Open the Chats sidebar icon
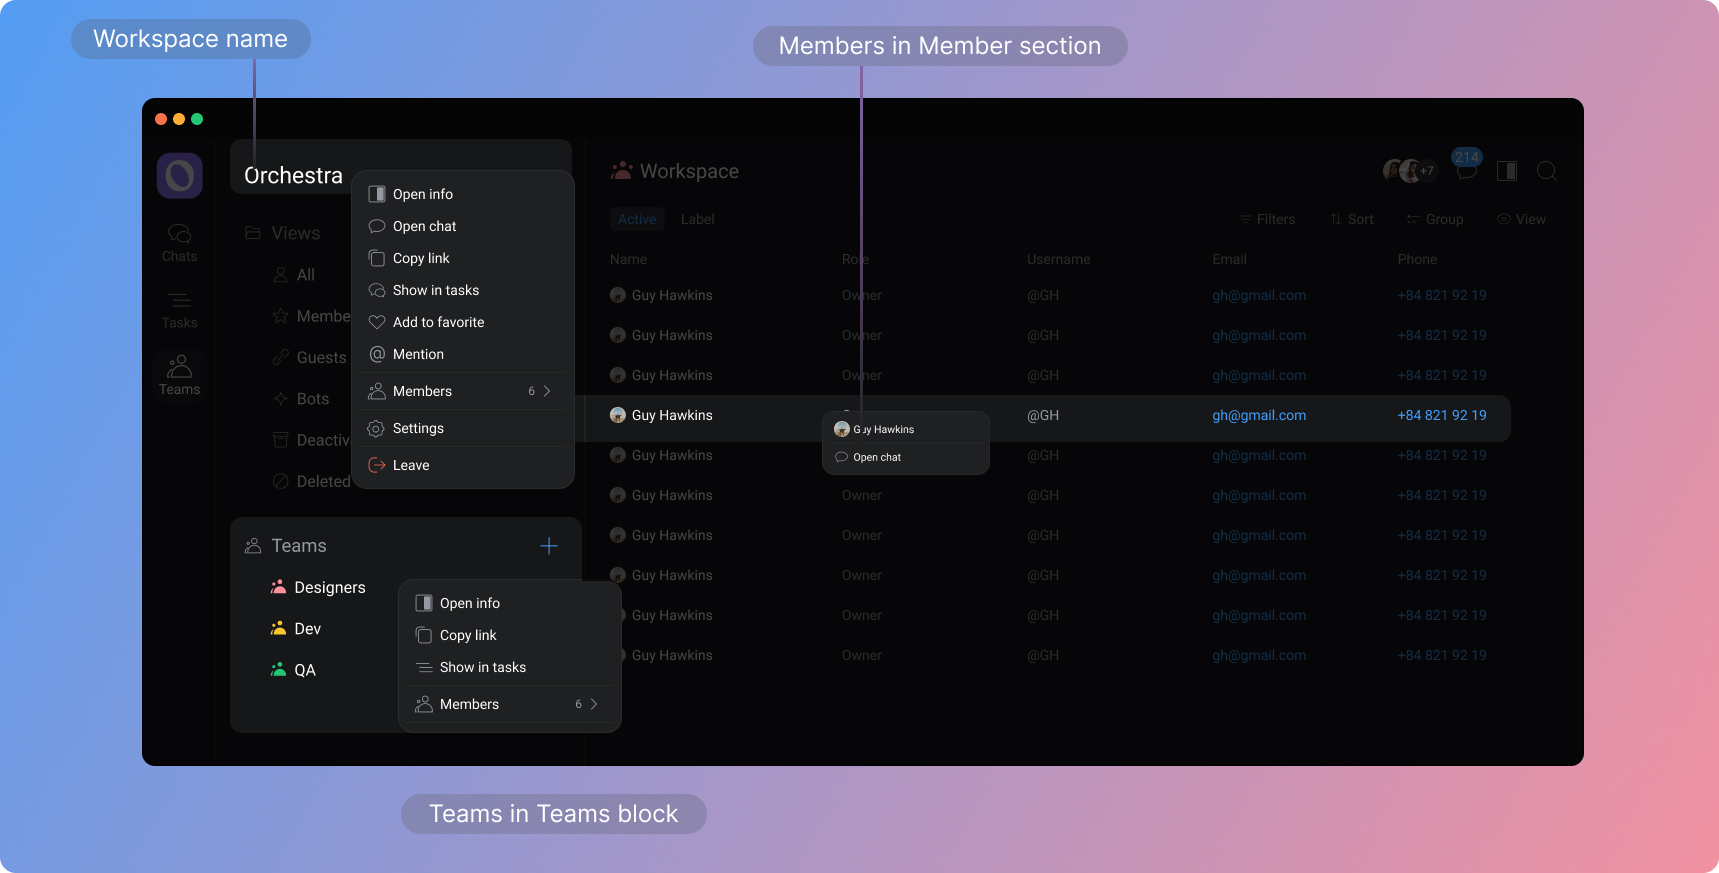Image resolution: width=1719 pixels, height=873 pixels. (180, 242)
